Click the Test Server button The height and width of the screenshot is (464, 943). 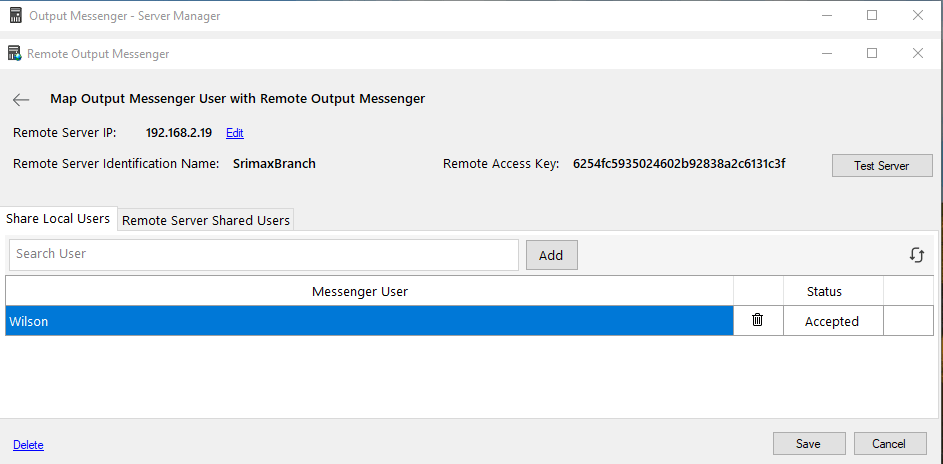coord(882,166)
